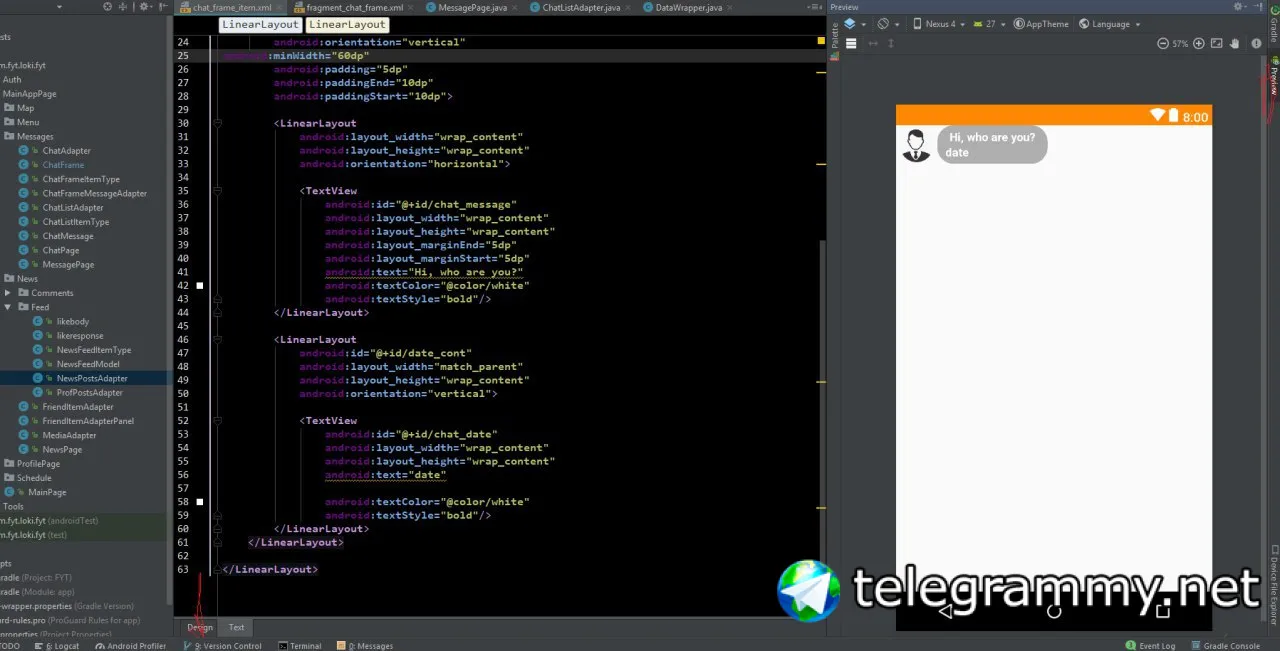This screenshot has width=1280, height=651.
Task: Open the Nexus 4 device dropdown
Action: (x=939, y=24)
